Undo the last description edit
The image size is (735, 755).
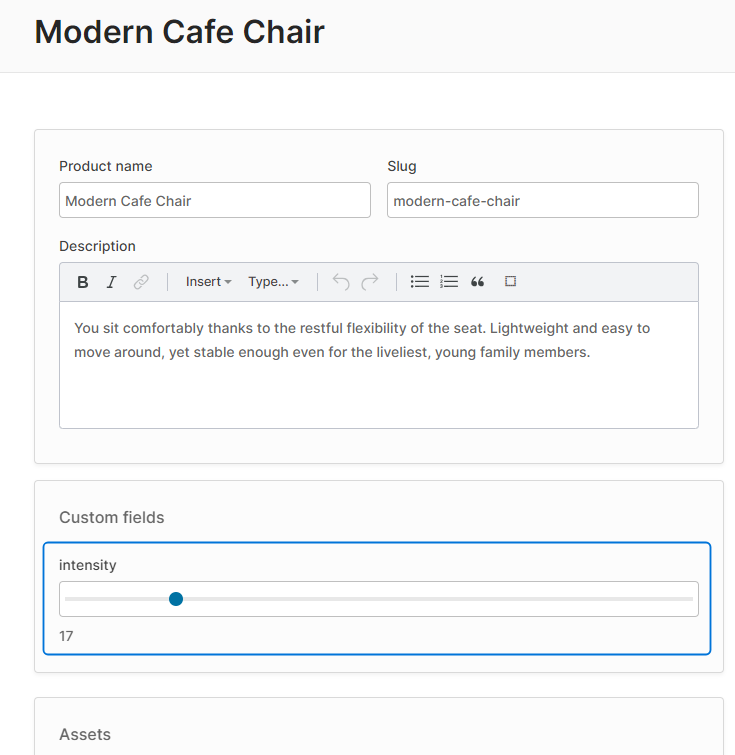[341, 282]
